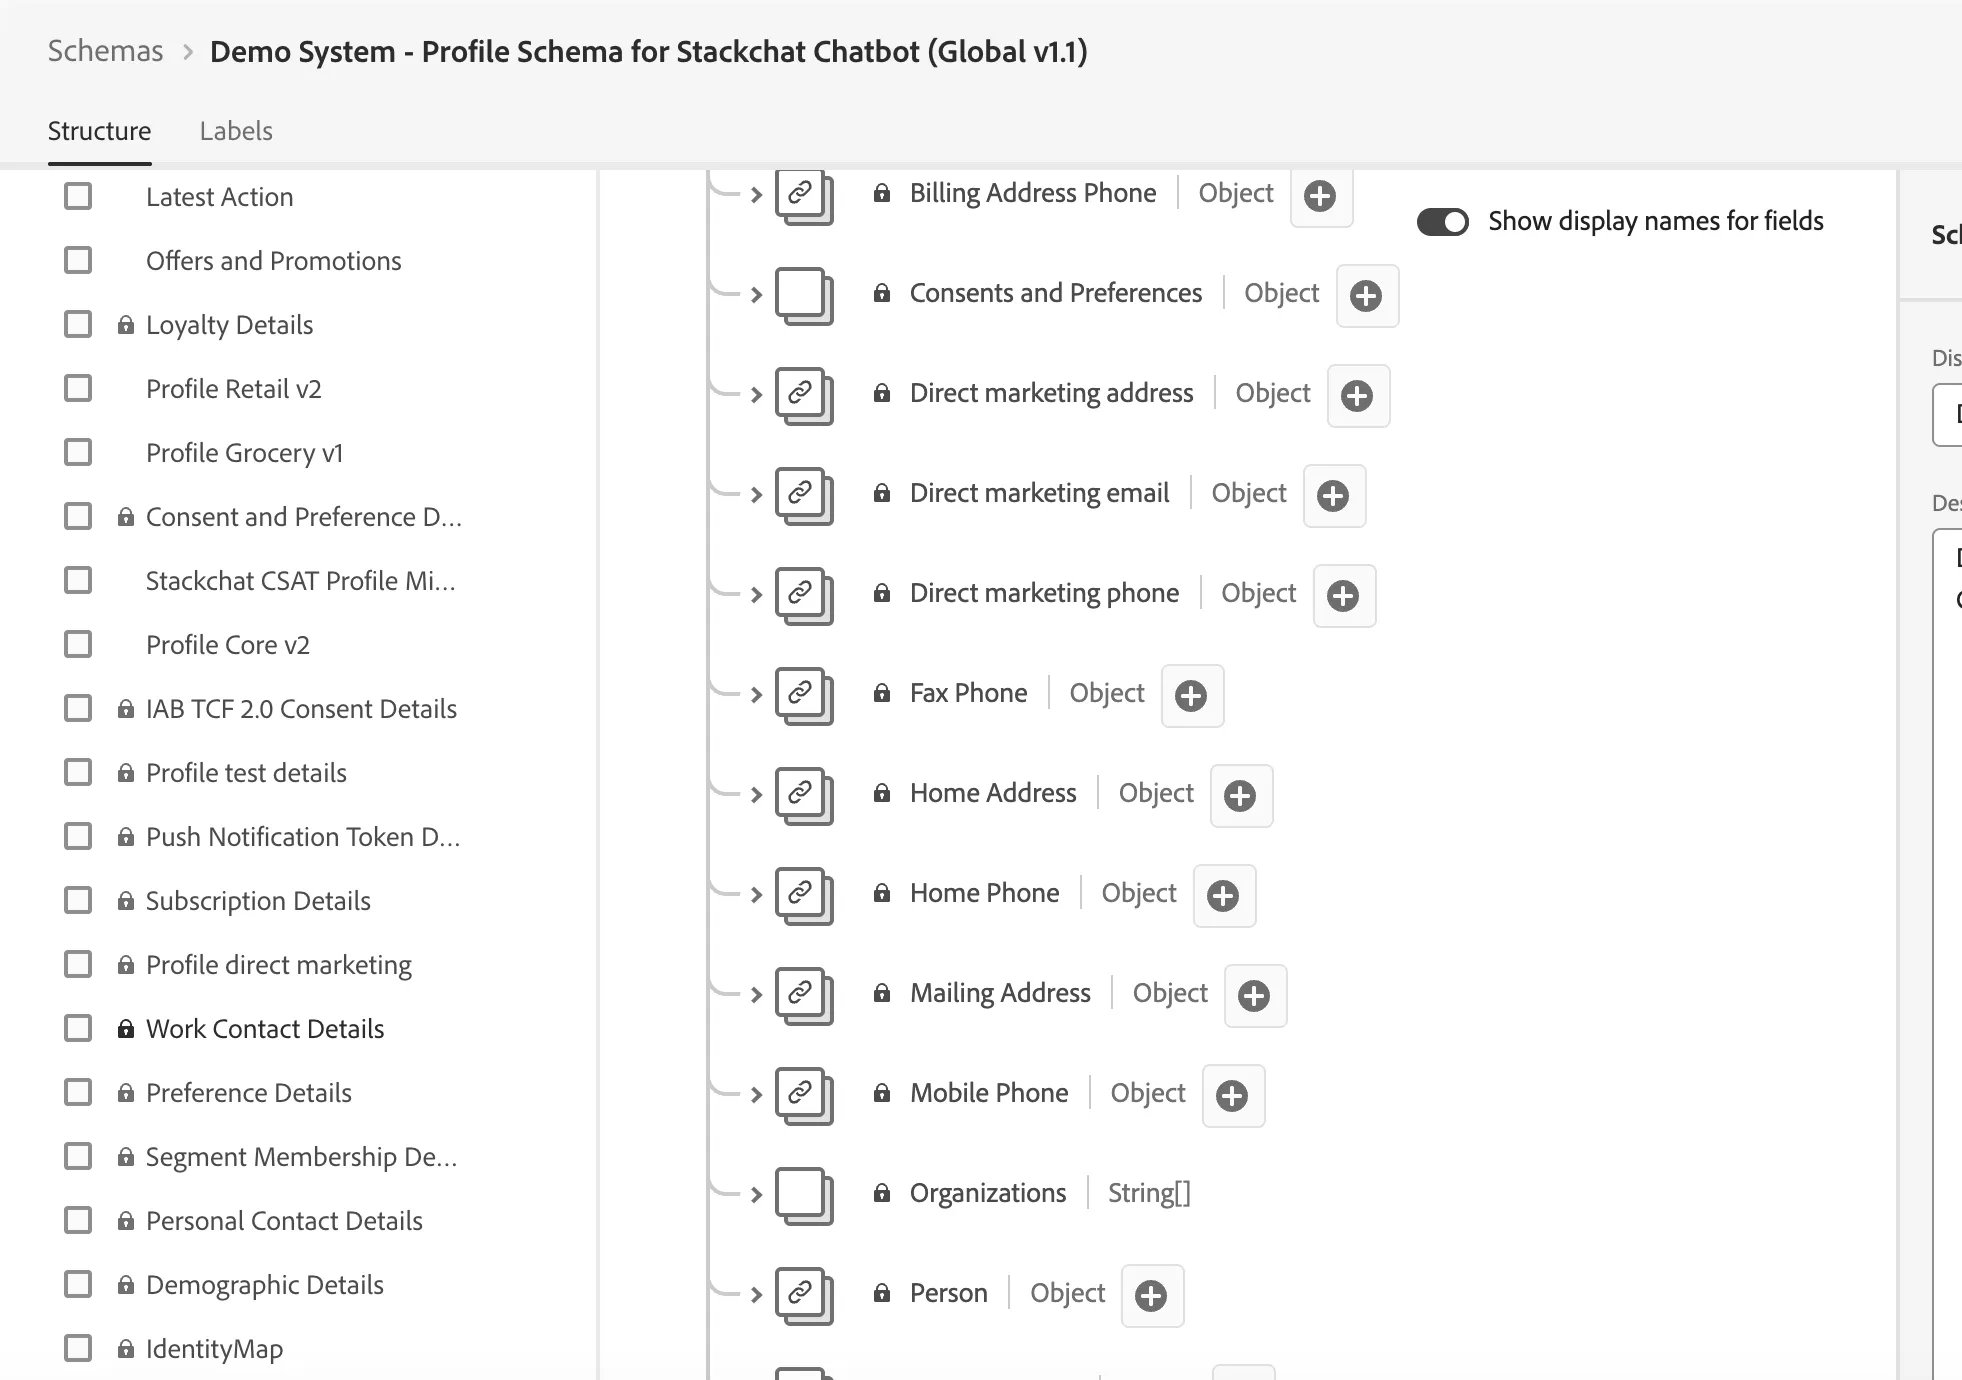Expand the Direct marketing email node
The height and width of the screenshot is (1380, 1962).
[756, 494]
